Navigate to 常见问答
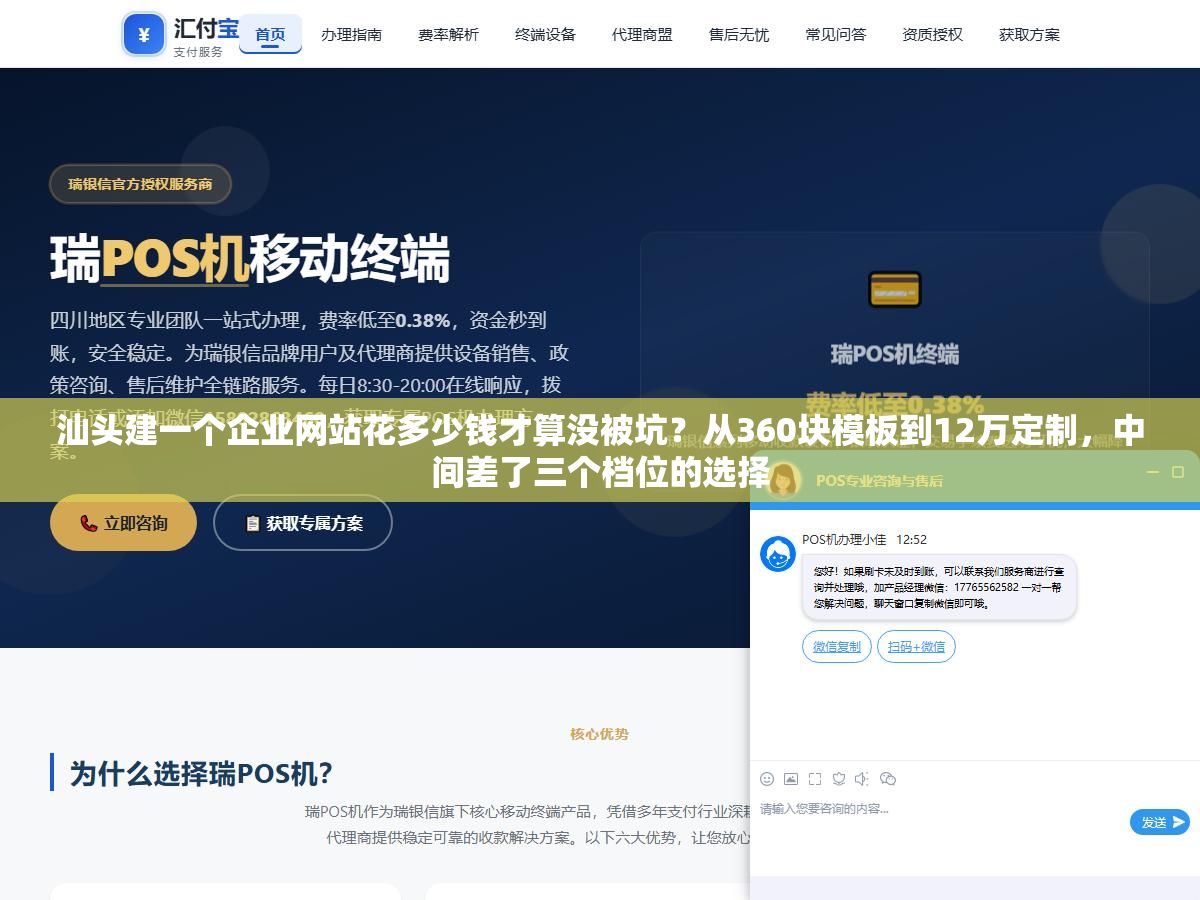This screenshot has height=900, width=1200. pyautogui.click(x=836, y=34)
